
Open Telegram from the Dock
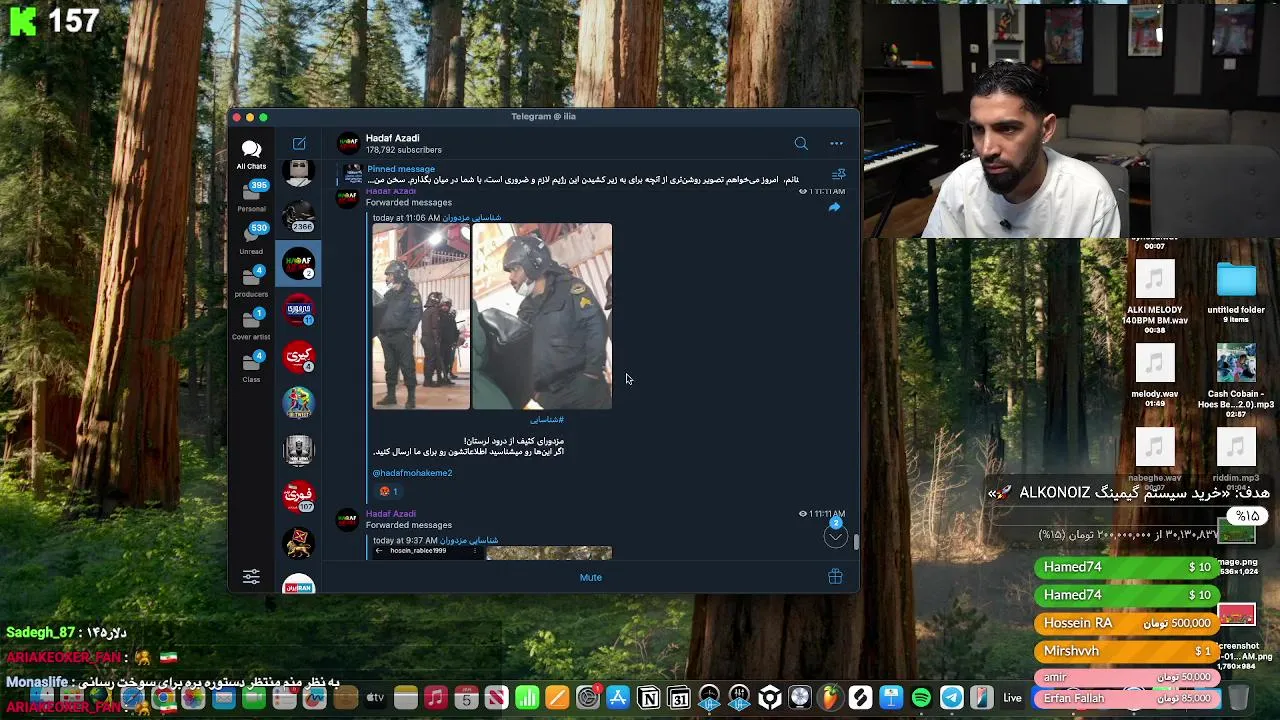[952, 697]
